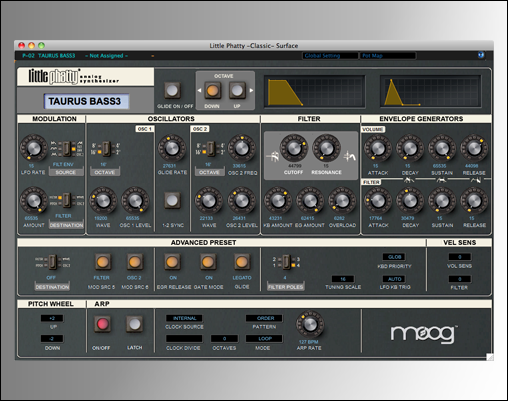The image size is (508, 401).
Task: Click the Tuning Scale value field
Action: 343,279
